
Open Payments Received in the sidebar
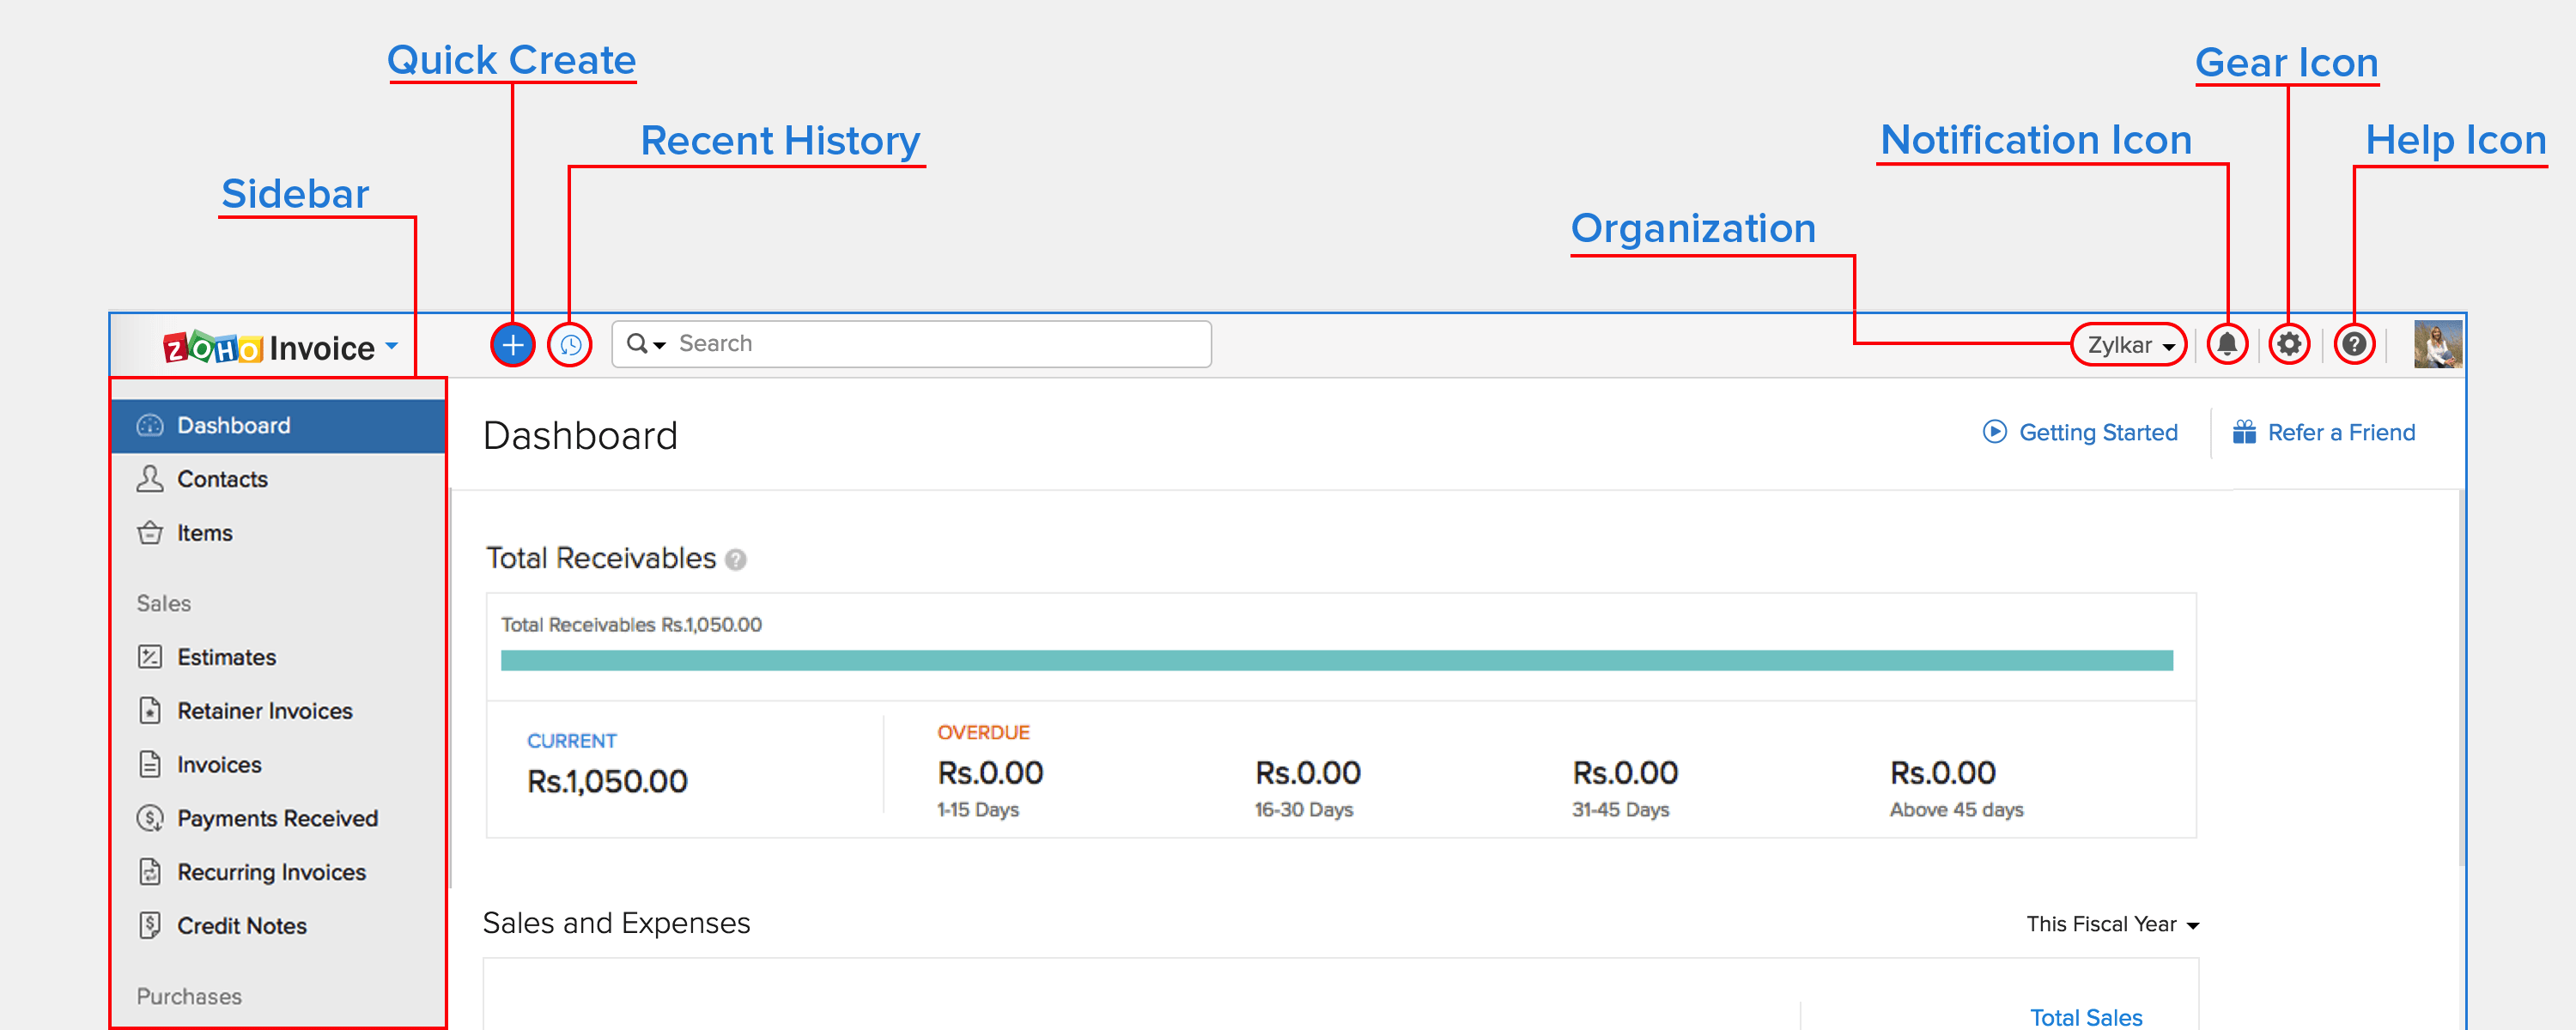tap(278, 819)
